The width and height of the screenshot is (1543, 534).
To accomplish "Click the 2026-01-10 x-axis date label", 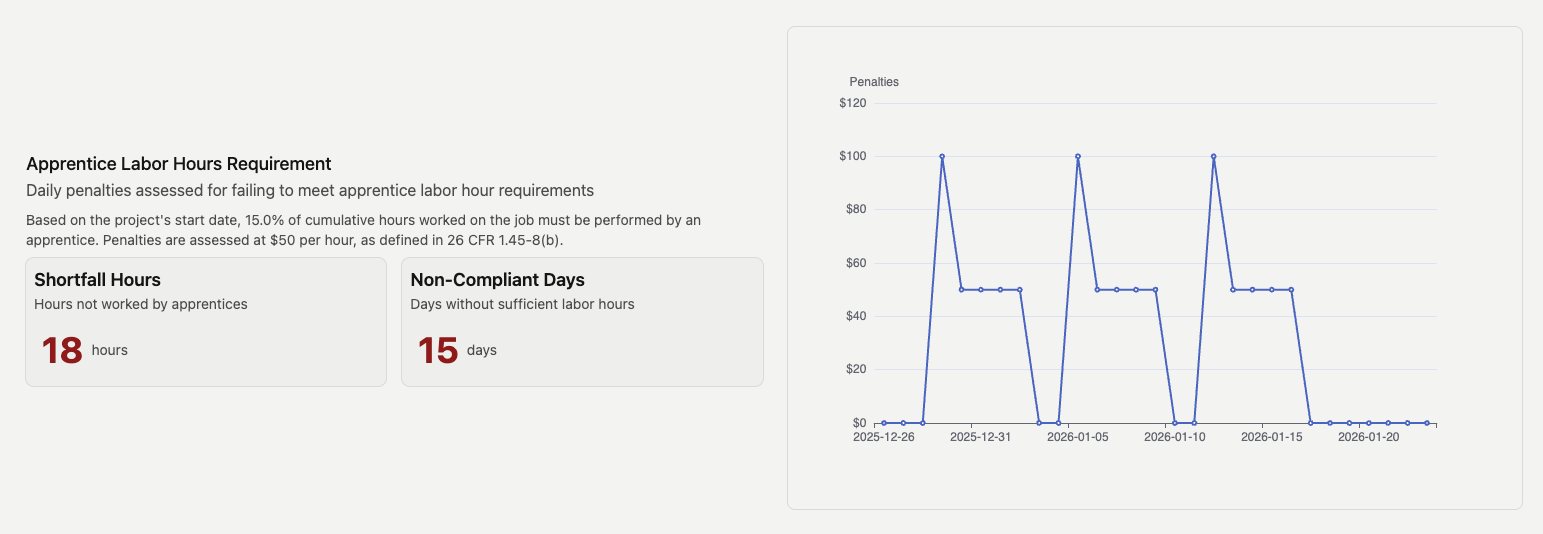I will [1174, 437].
